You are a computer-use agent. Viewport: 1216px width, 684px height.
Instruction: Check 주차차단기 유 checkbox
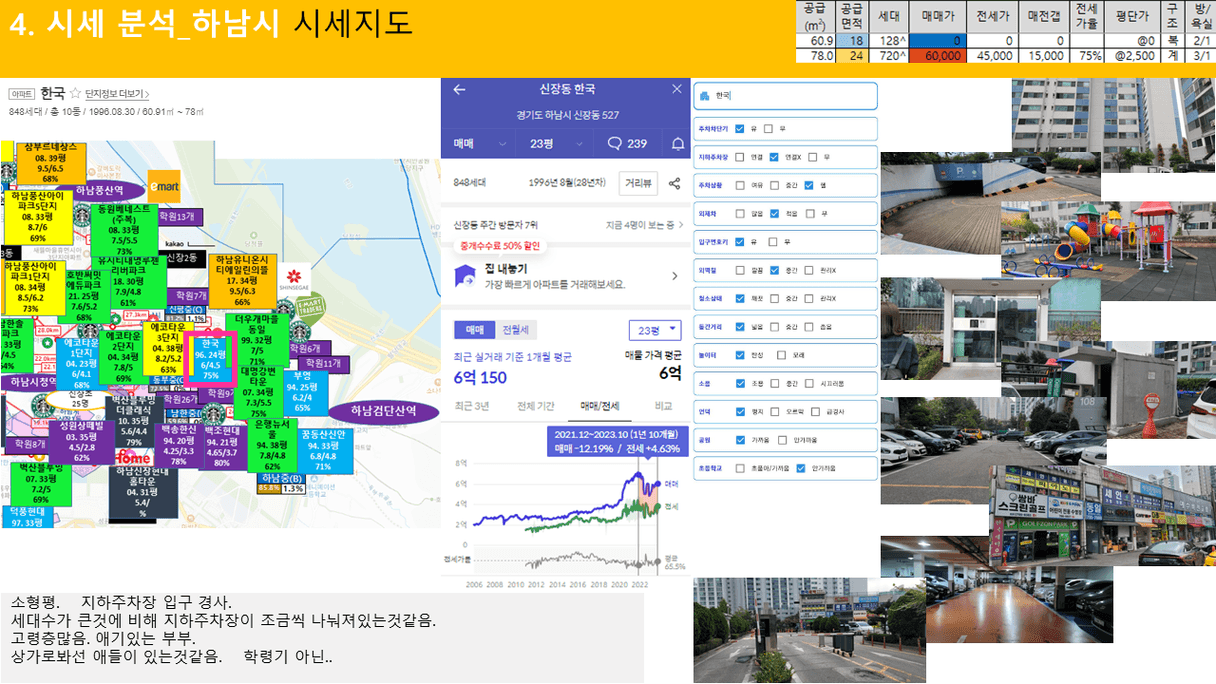pyautogui.click(x=739, y=129)
